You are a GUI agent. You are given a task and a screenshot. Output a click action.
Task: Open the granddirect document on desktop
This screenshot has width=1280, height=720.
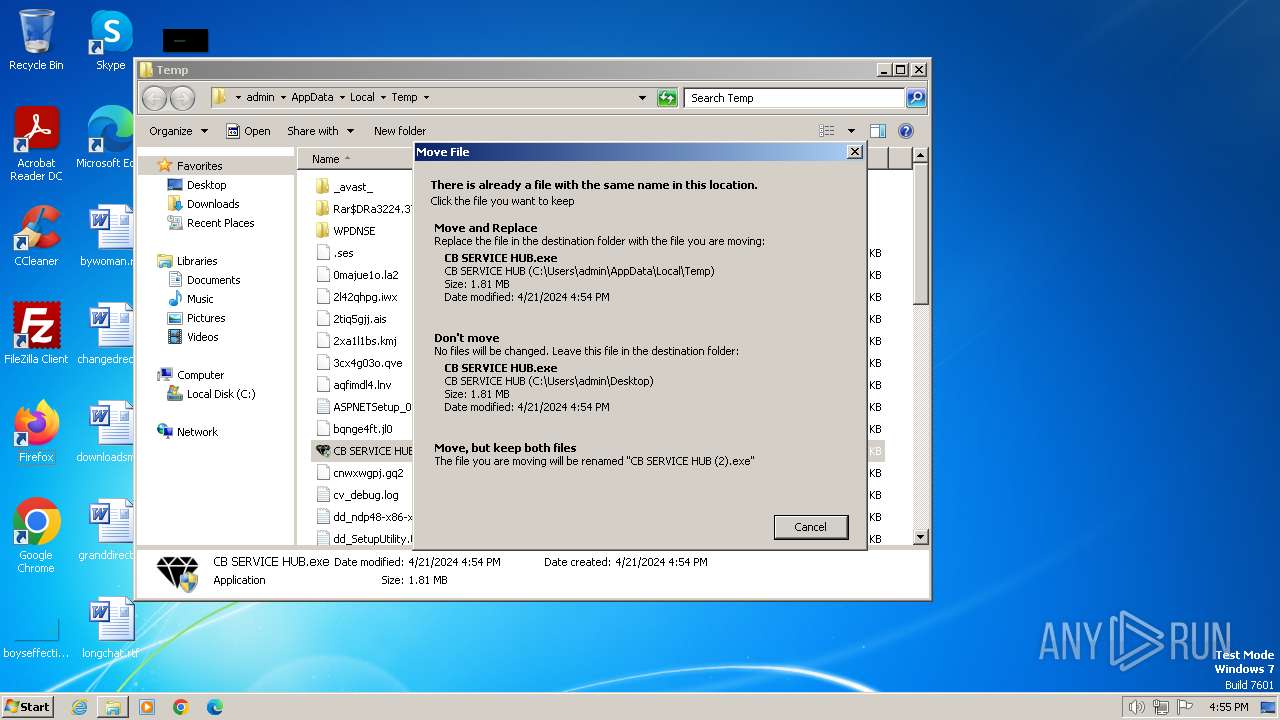click(108, 530)
